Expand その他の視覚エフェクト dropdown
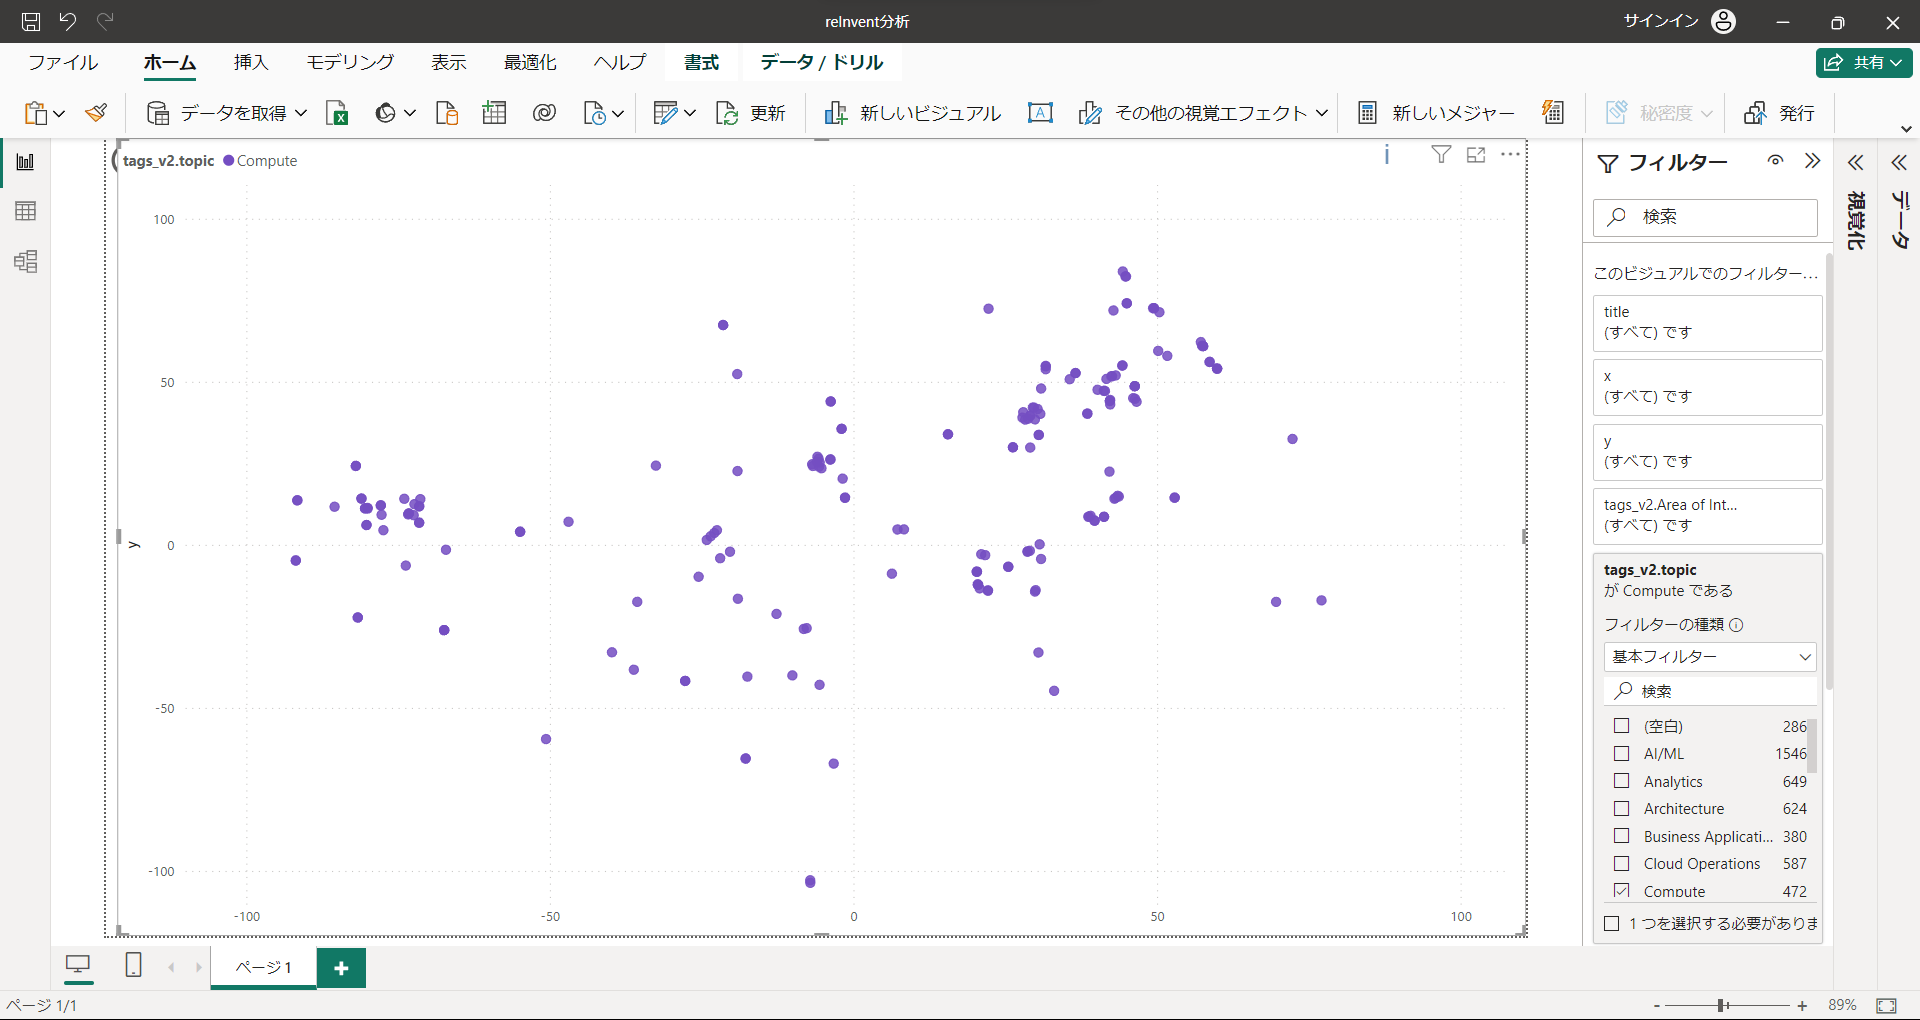1920x1020 pixels. tap(1321, 113)
